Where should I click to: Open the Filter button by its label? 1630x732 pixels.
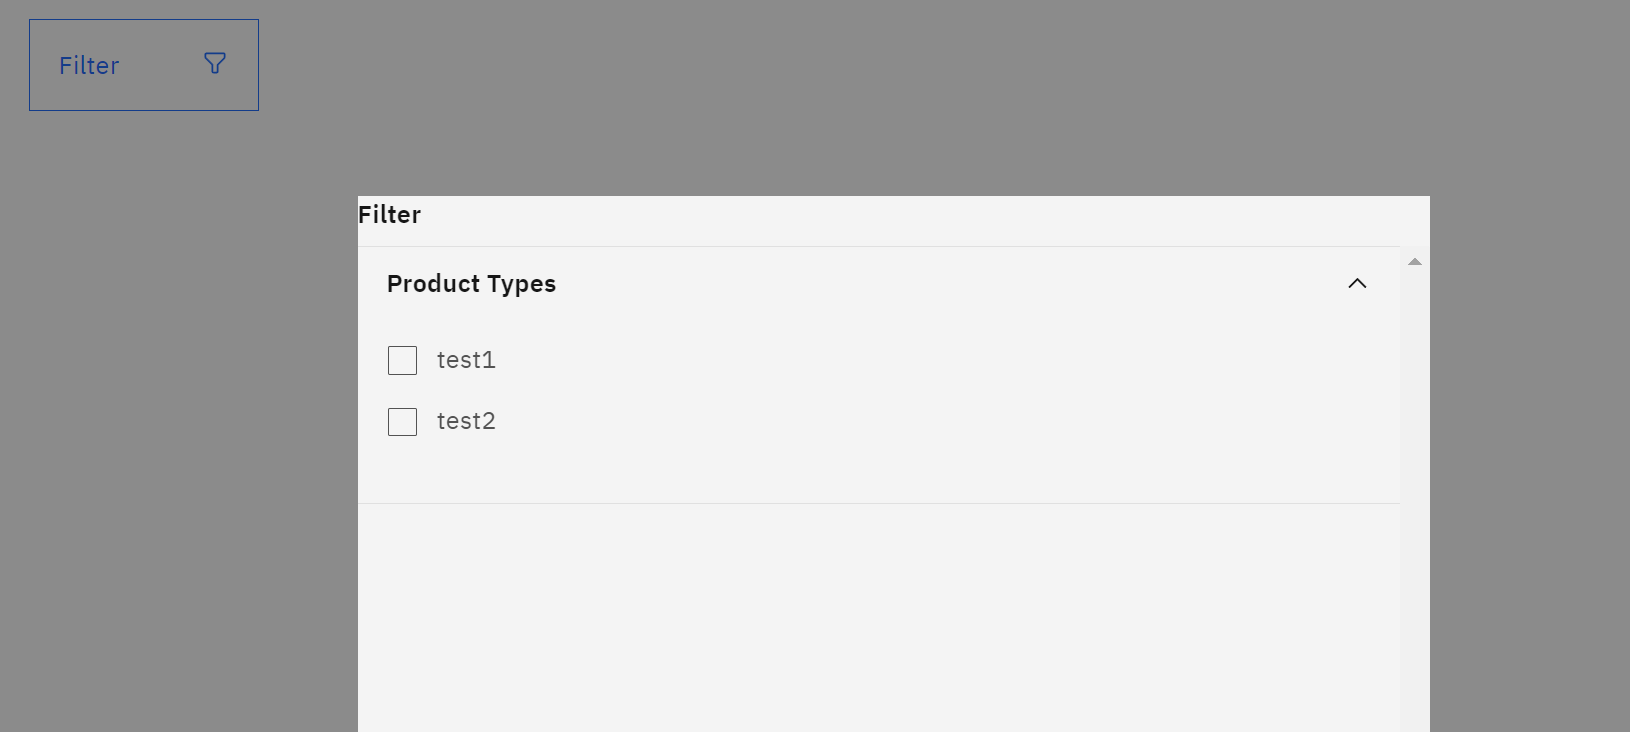[x=89, y=66]
